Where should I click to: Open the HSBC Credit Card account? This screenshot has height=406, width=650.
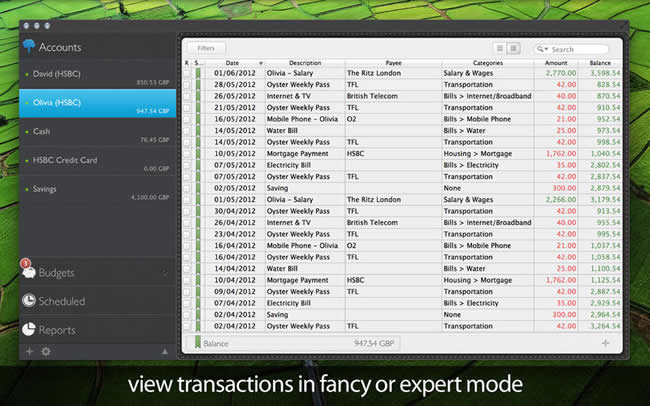97,160
